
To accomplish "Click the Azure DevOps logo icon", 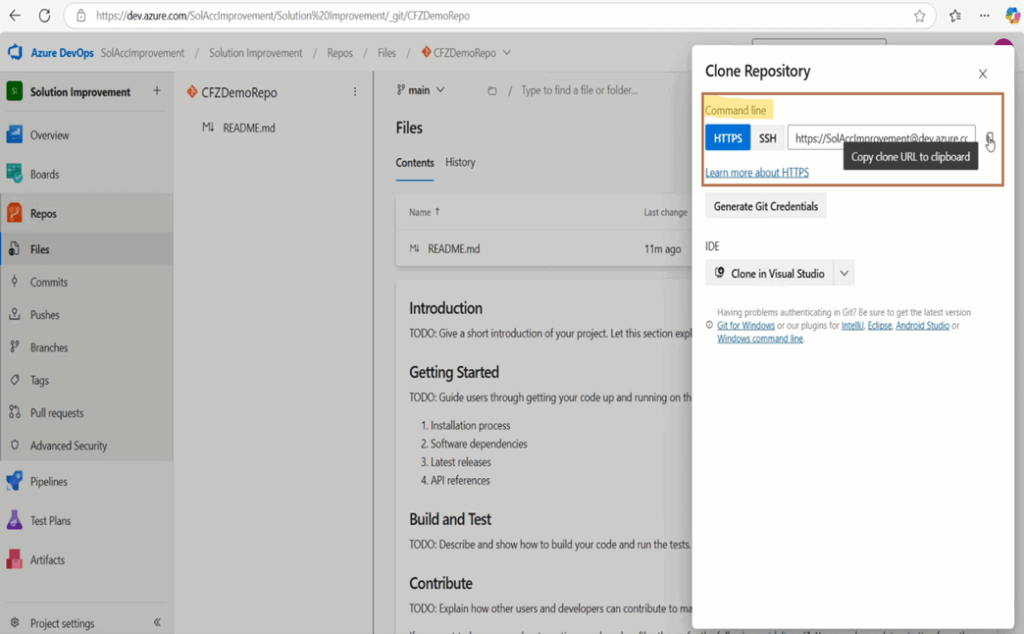I will tap(15, 52).
